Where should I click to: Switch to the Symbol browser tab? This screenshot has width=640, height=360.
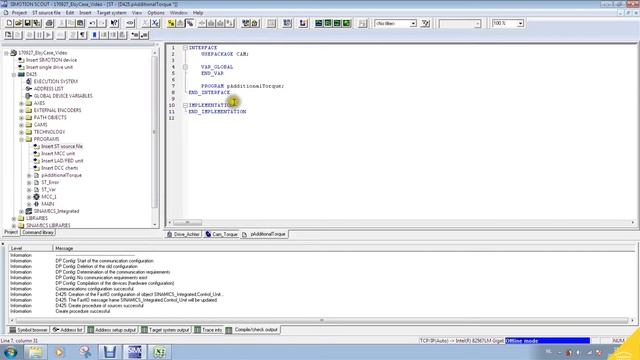pyautogui.click(x=29, y=330)
